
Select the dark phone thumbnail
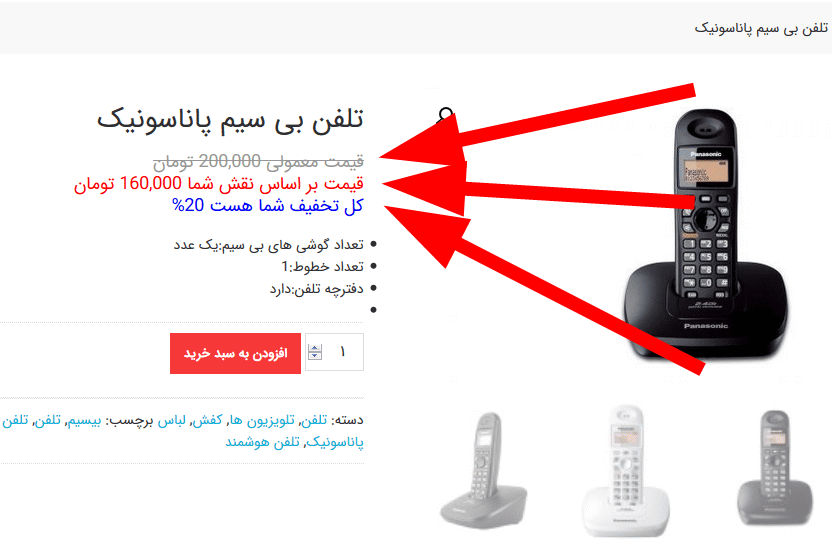coord(774,468)
